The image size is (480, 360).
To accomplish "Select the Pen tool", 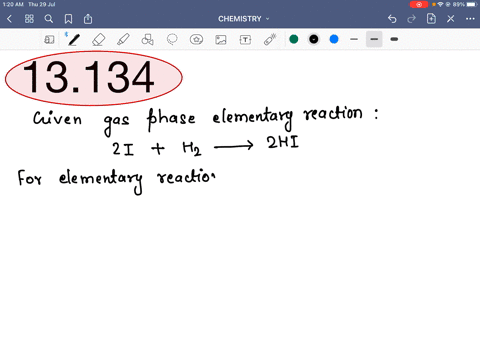I will 74,40.
